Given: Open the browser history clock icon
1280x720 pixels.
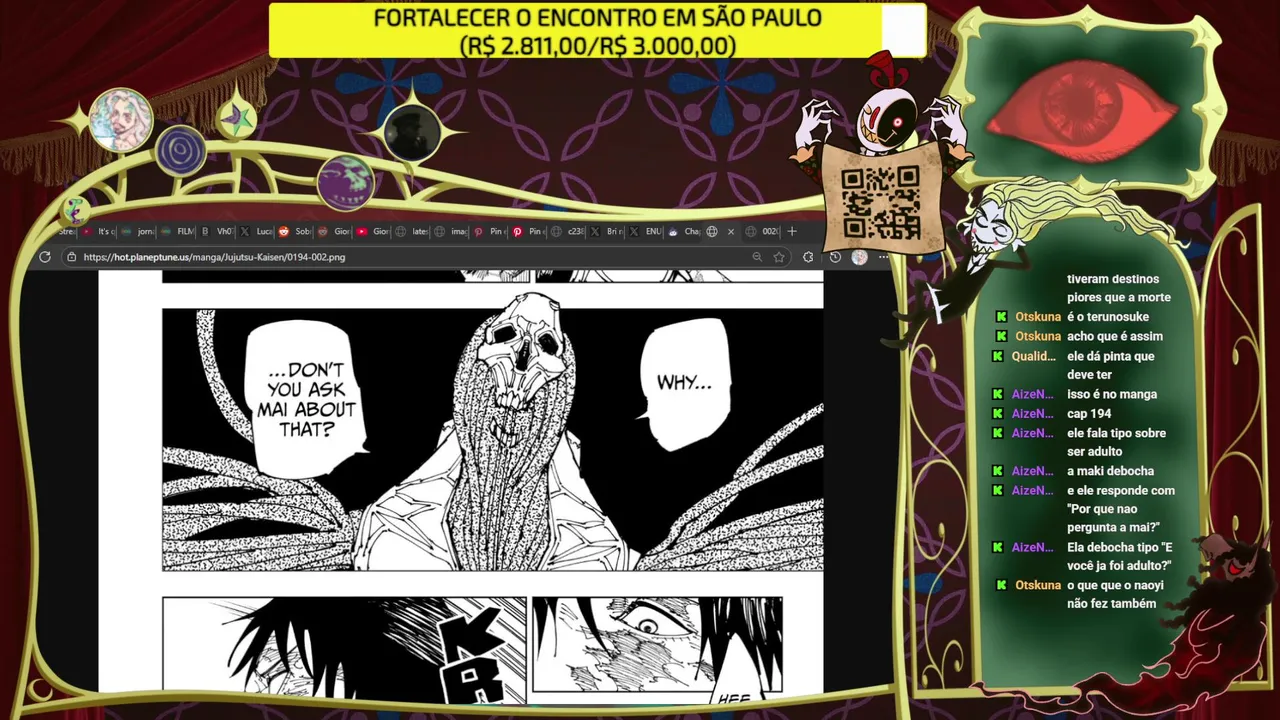Looking at the screenshot, I should (836, 257).
